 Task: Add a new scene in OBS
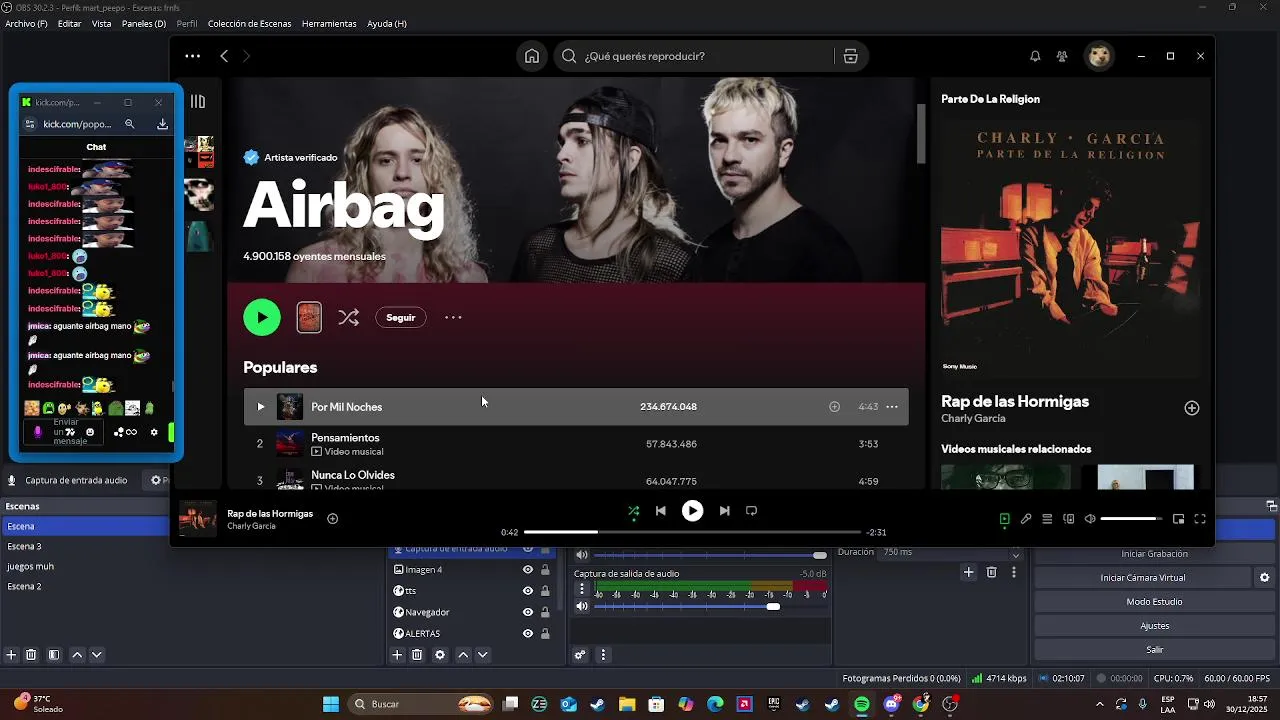pos(11,655)
